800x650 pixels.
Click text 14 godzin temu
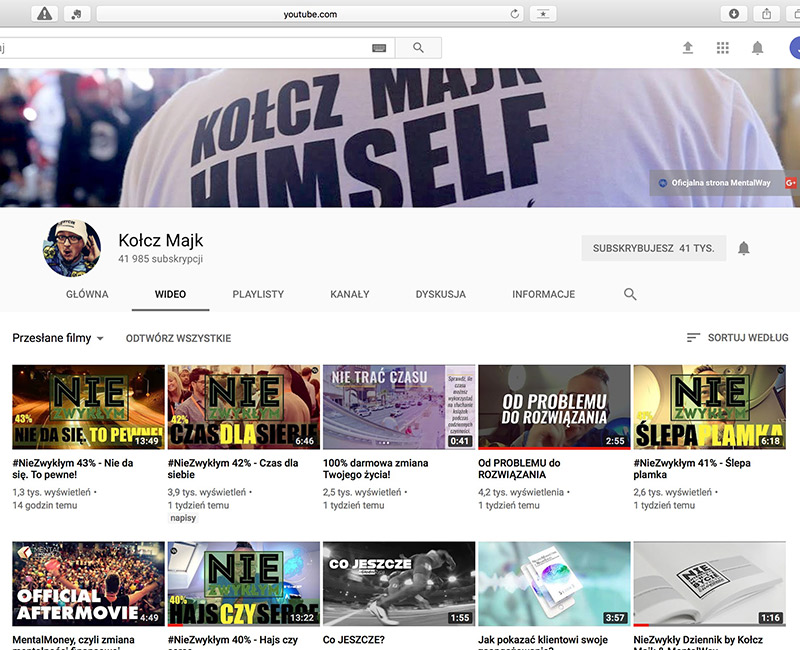tap(45, 506)
